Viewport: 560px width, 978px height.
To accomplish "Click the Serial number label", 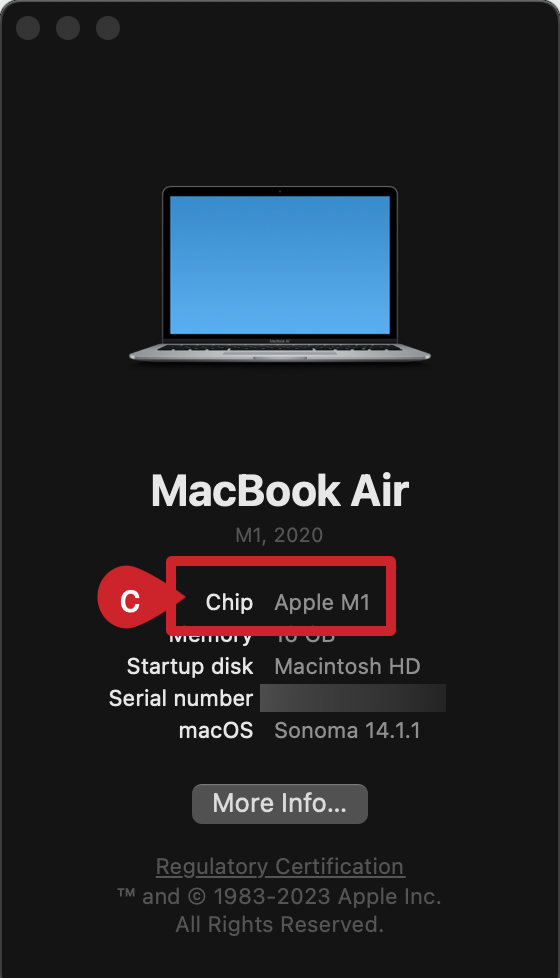I will tap(181, 698).
